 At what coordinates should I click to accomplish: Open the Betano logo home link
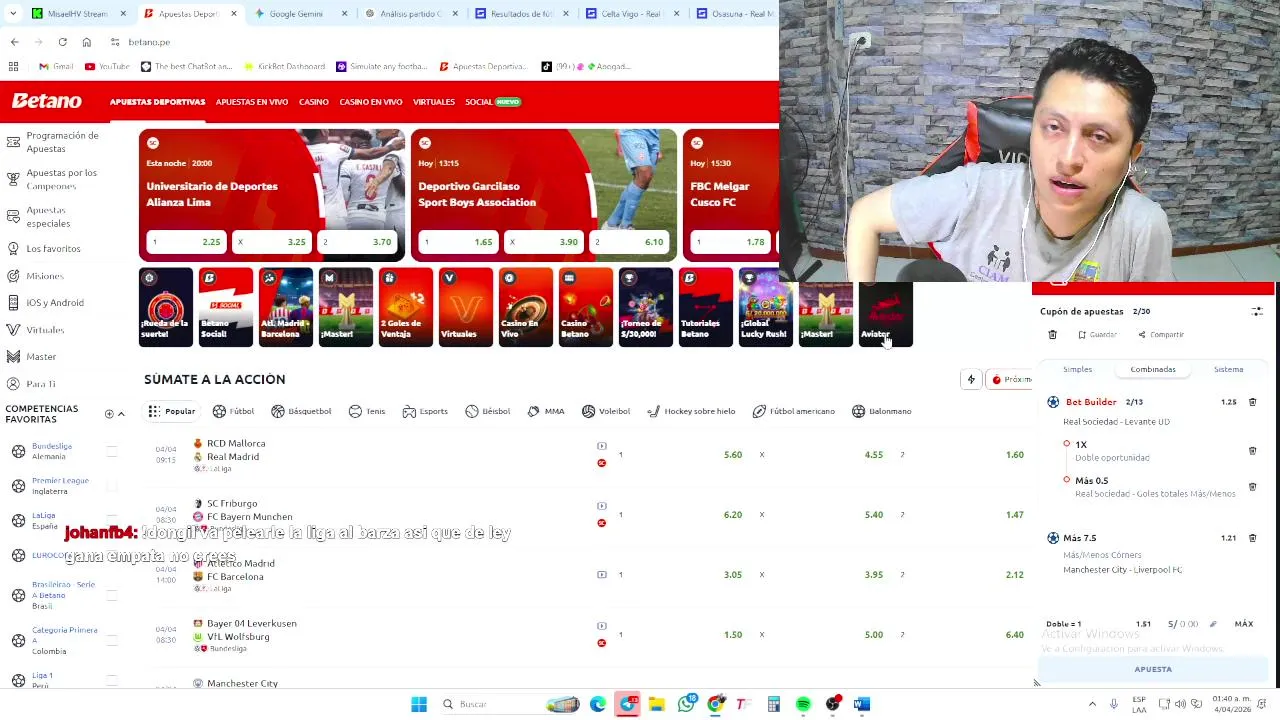[x=46, y=101]
